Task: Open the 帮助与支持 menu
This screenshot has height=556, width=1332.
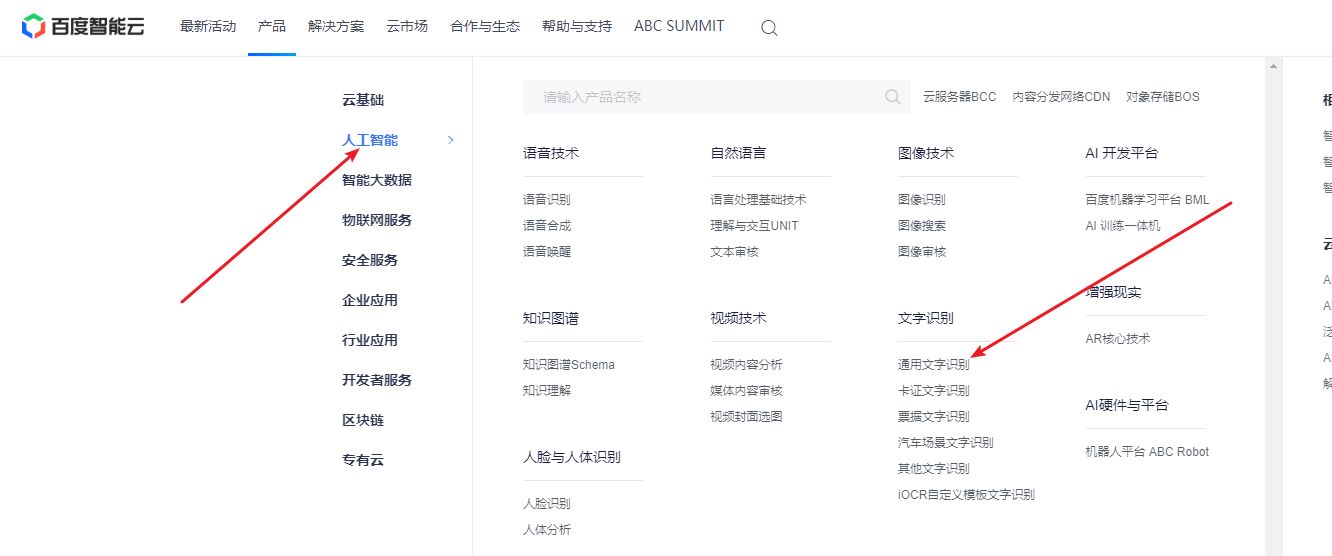Action: tap(577, 26)
